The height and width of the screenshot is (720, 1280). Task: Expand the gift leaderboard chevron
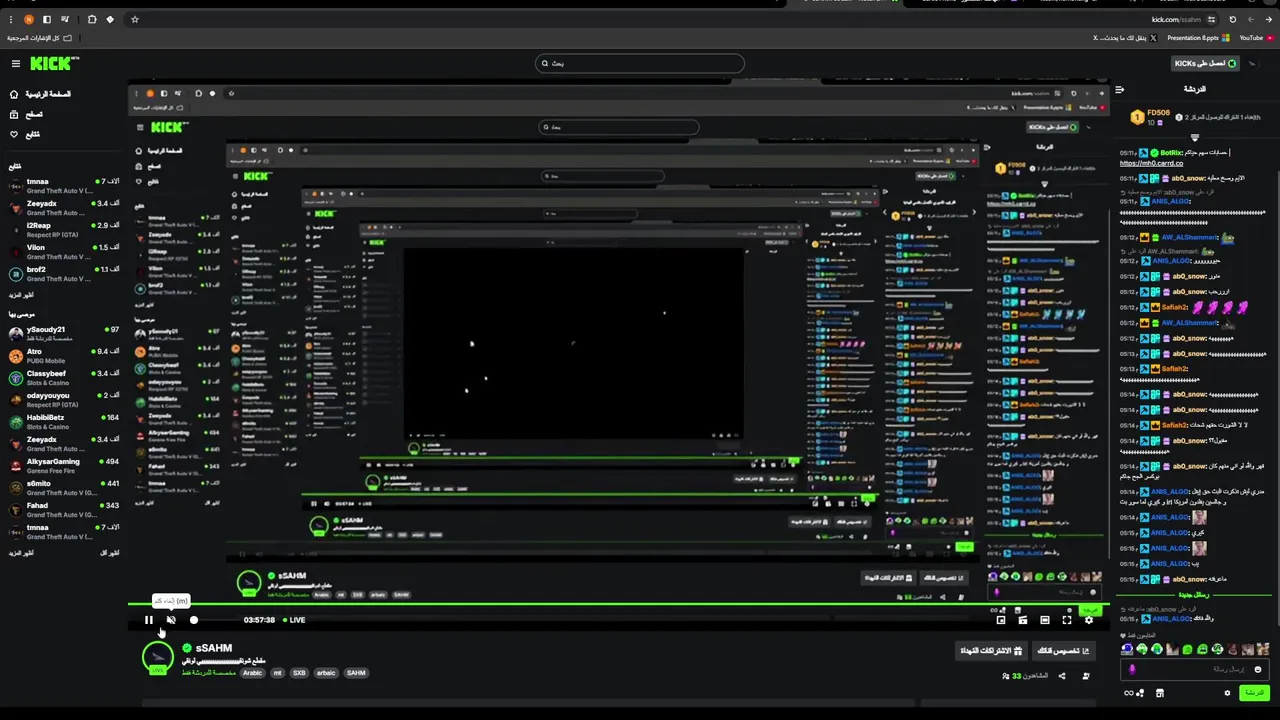pyautogui.click(x=1194, y=139)
